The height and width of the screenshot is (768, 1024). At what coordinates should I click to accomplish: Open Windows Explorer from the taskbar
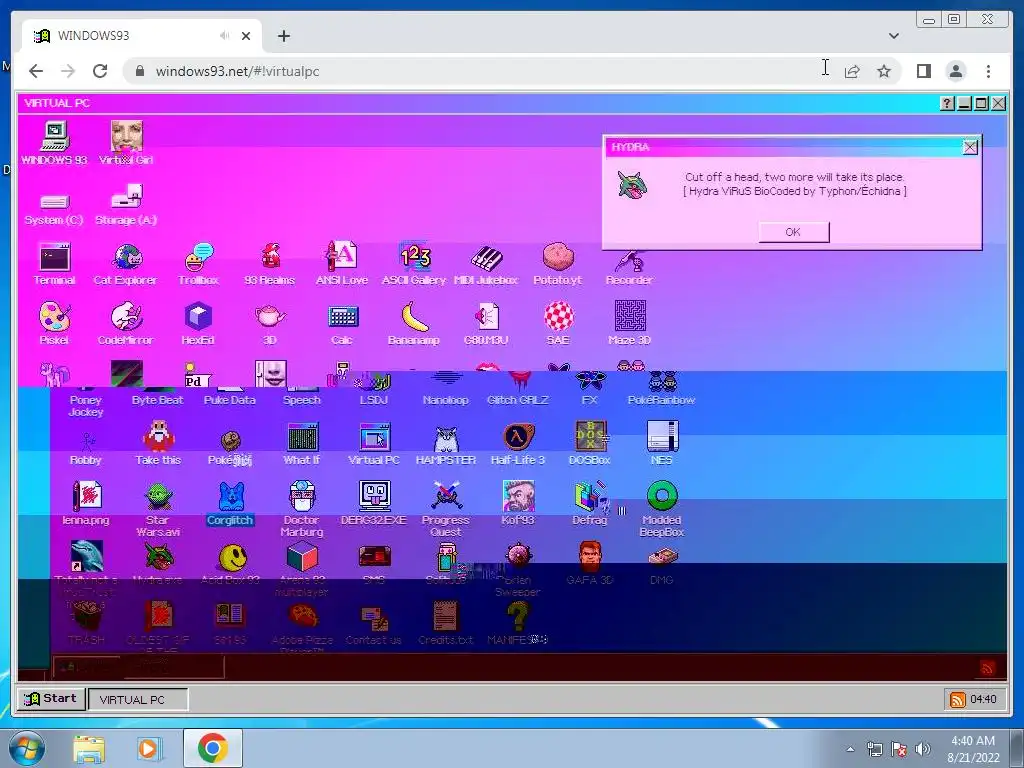click(89, 748)
